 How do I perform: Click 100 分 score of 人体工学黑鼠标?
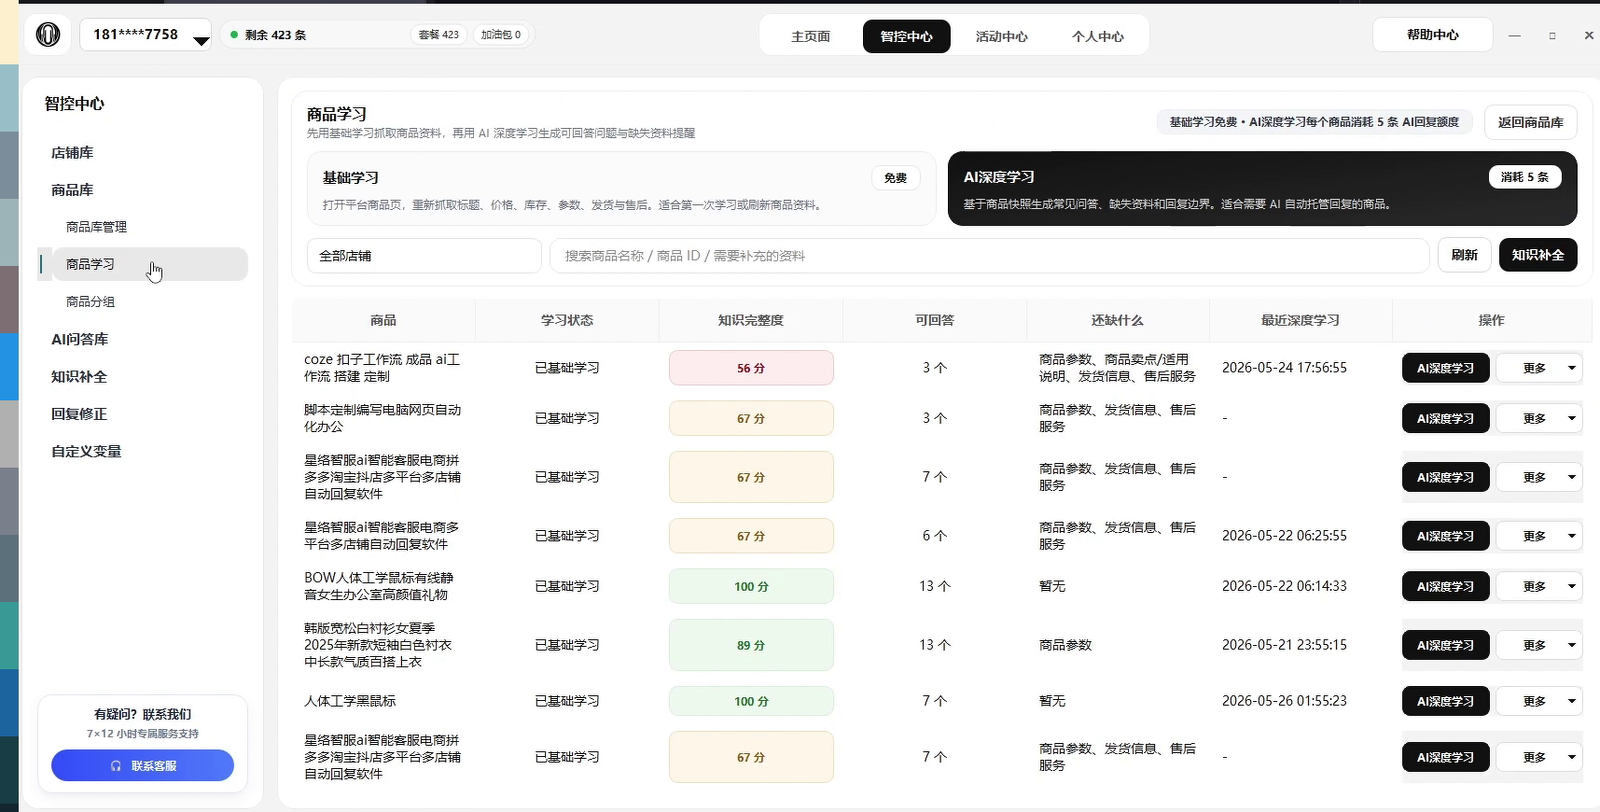[x=751, y=701]
